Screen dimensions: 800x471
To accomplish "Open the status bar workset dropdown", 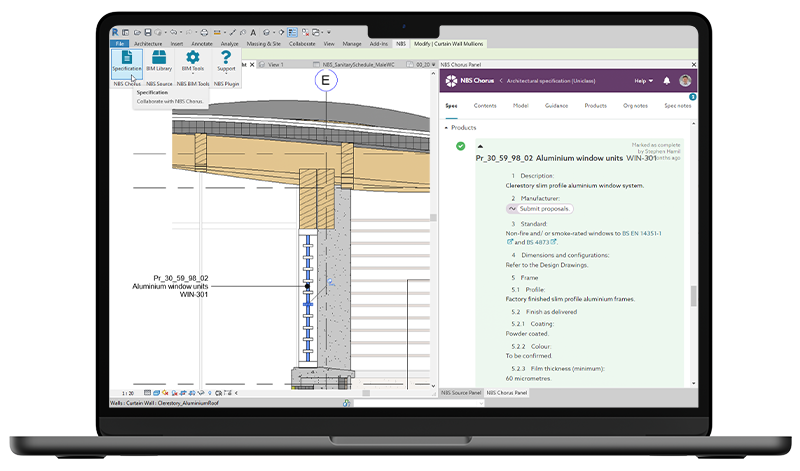I will [481, 403].
